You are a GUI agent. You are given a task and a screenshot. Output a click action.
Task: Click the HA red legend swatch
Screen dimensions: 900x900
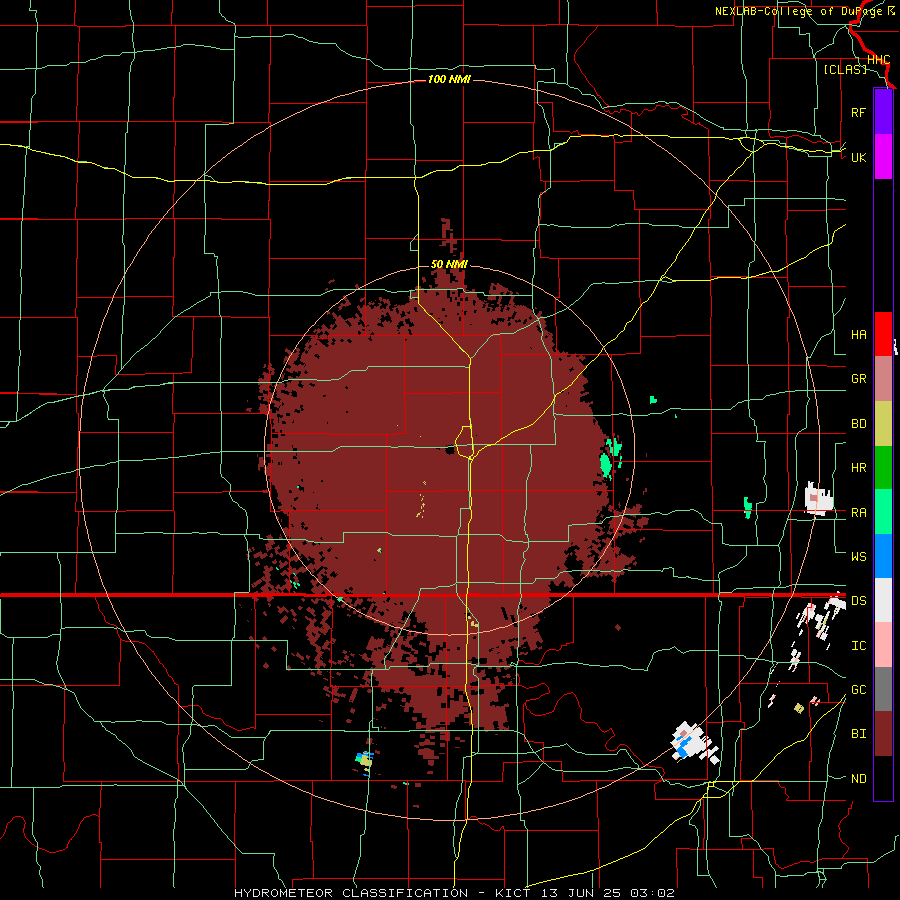click(x=883, y=334)
